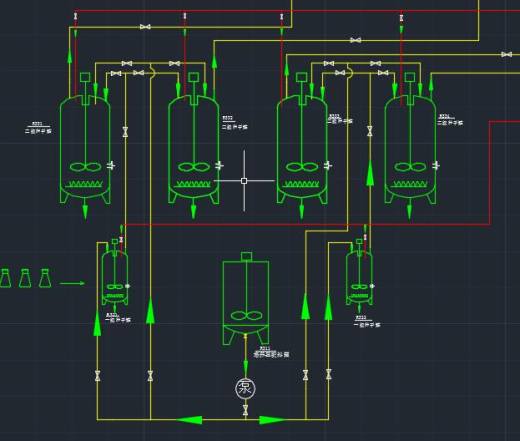Viewport: 520px width, 441px height.
Task: Select the valve on the top pipe between reactors one and two
Action: [145, 27]
